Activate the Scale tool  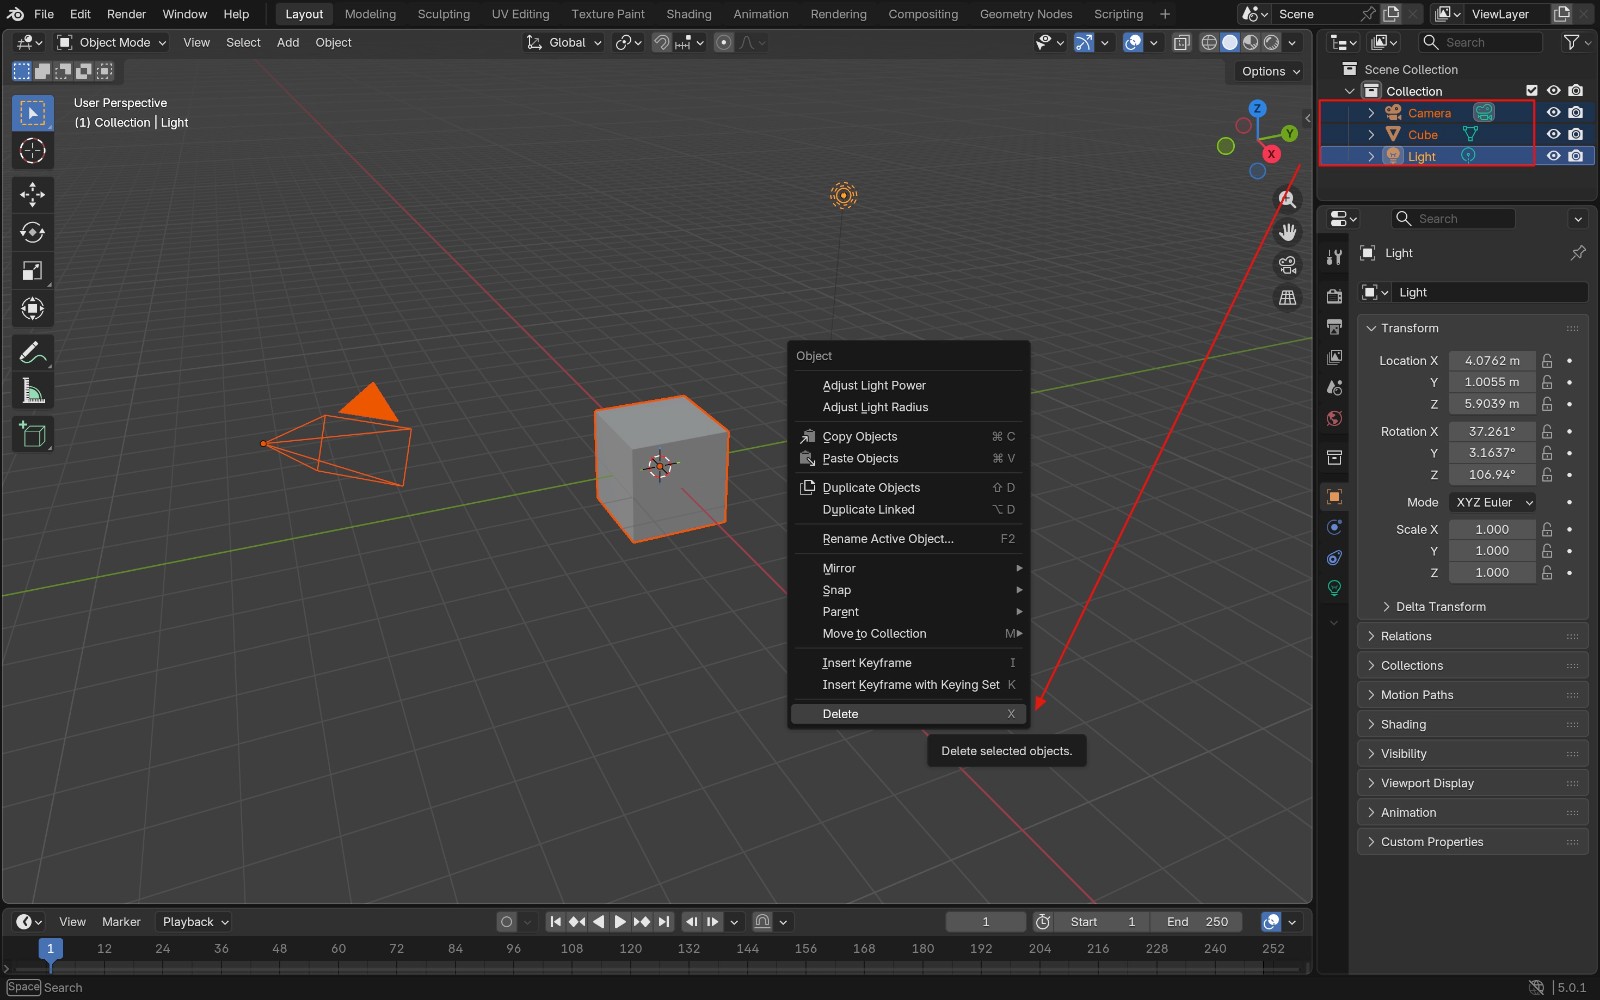pos(32,271)
